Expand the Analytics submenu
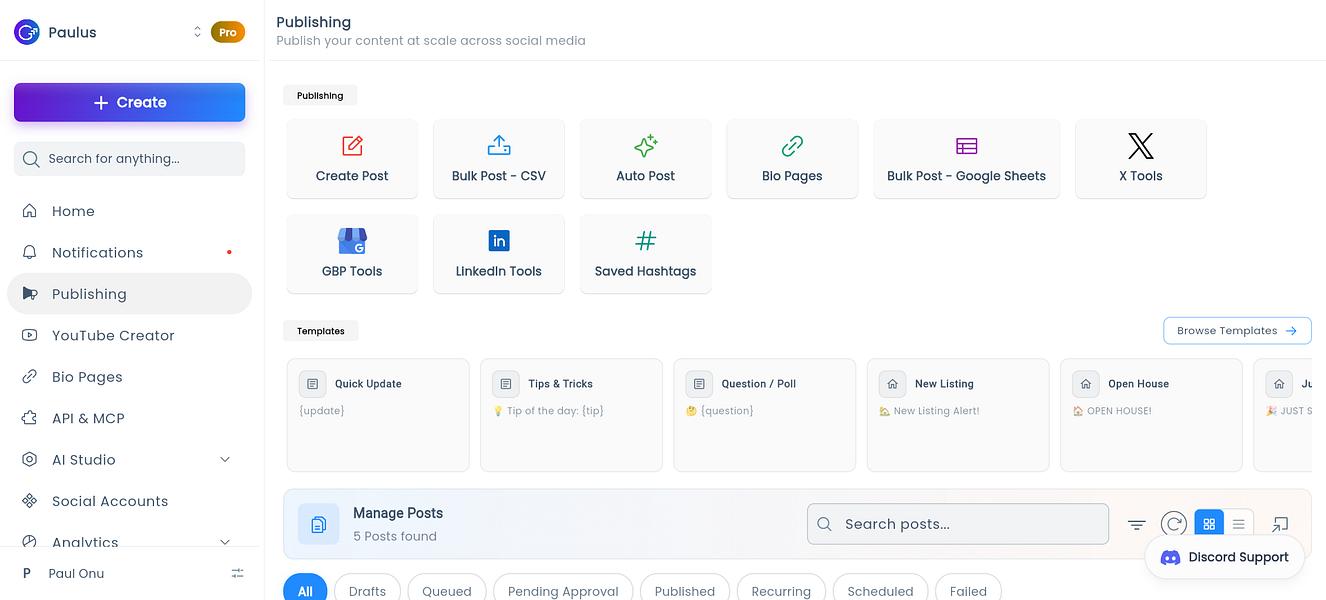 click(225, 542)
